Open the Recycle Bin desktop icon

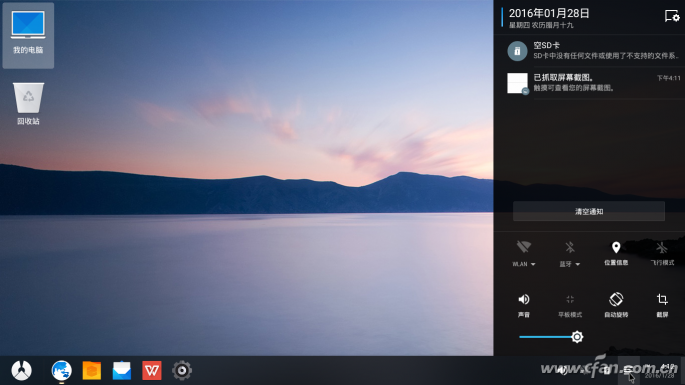[28, 103]
